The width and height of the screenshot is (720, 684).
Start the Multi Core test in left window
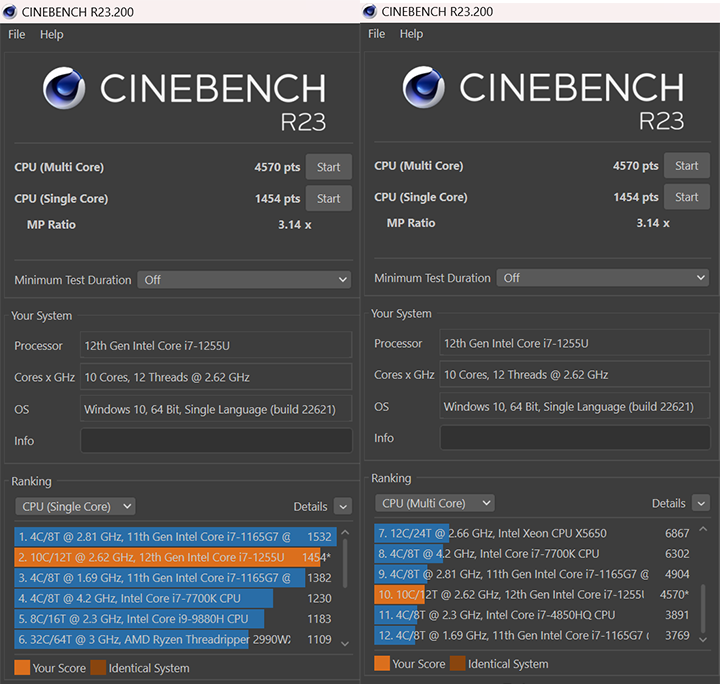pos(328,167)
